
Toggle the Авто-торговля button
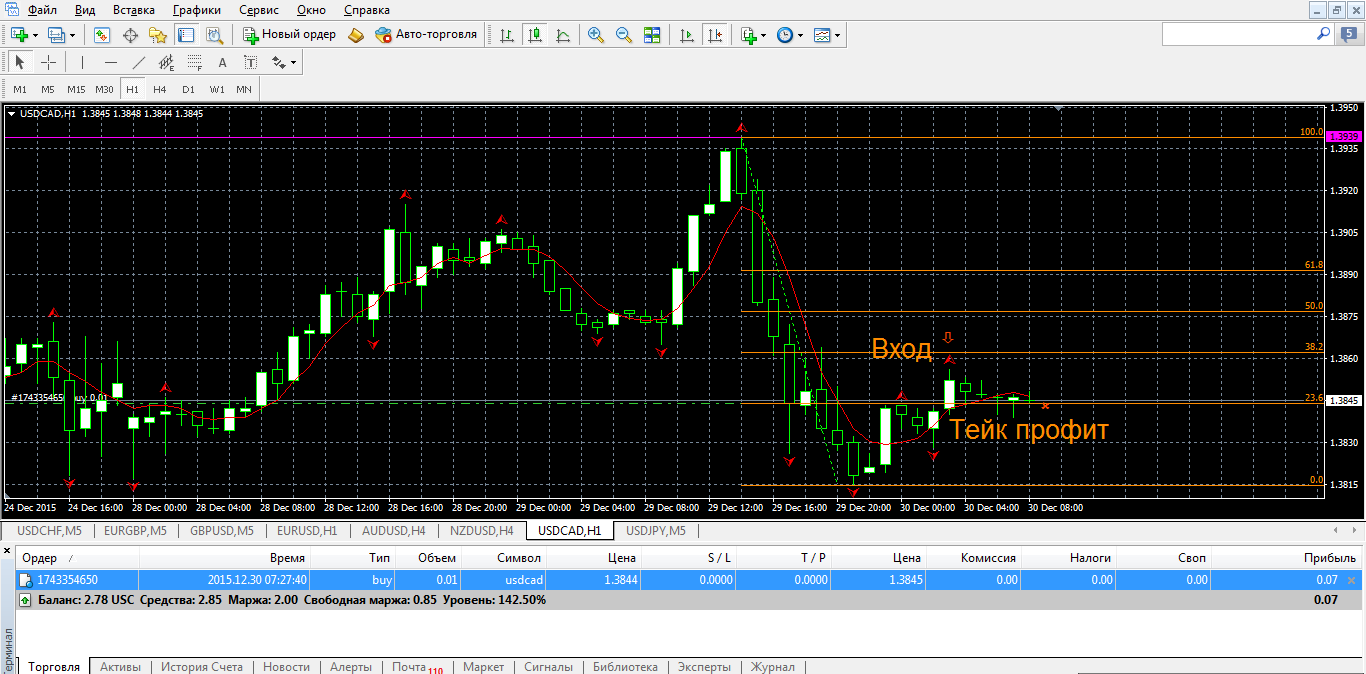click(x=427, y=35)
